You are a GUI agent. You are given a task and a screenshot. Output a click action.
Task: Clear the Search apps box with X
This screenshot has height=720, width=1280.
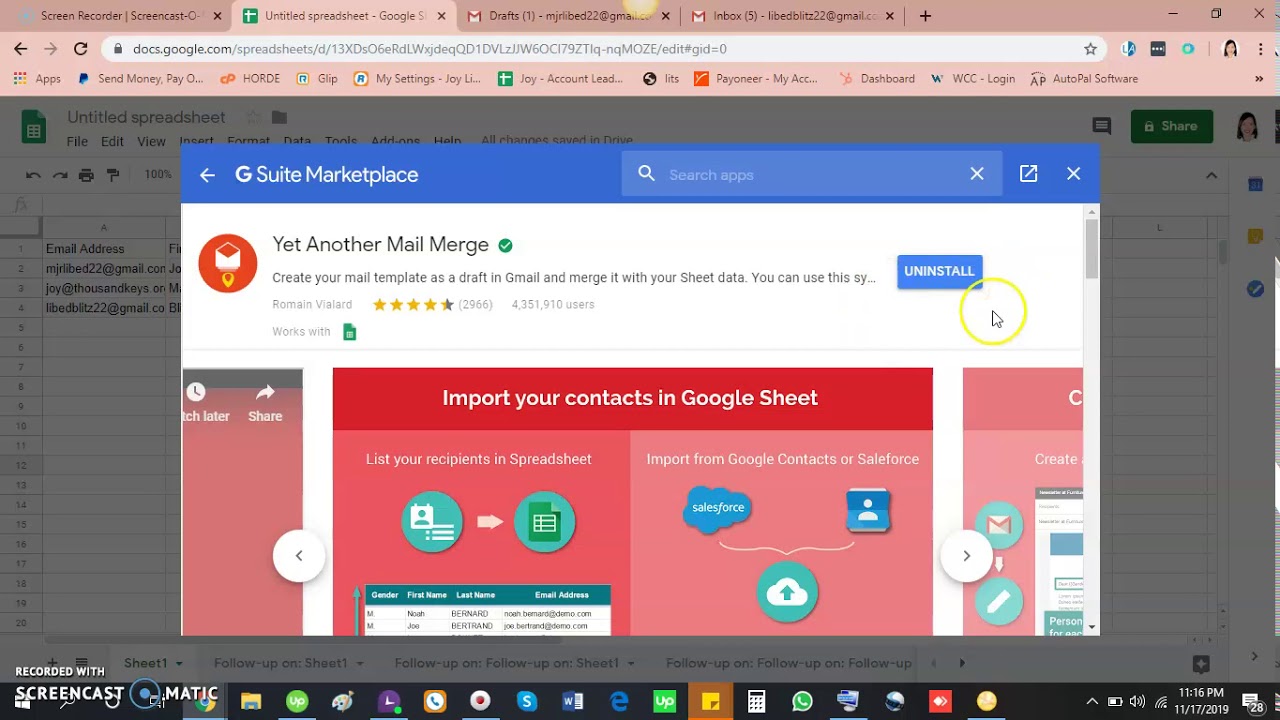[977, 174]
